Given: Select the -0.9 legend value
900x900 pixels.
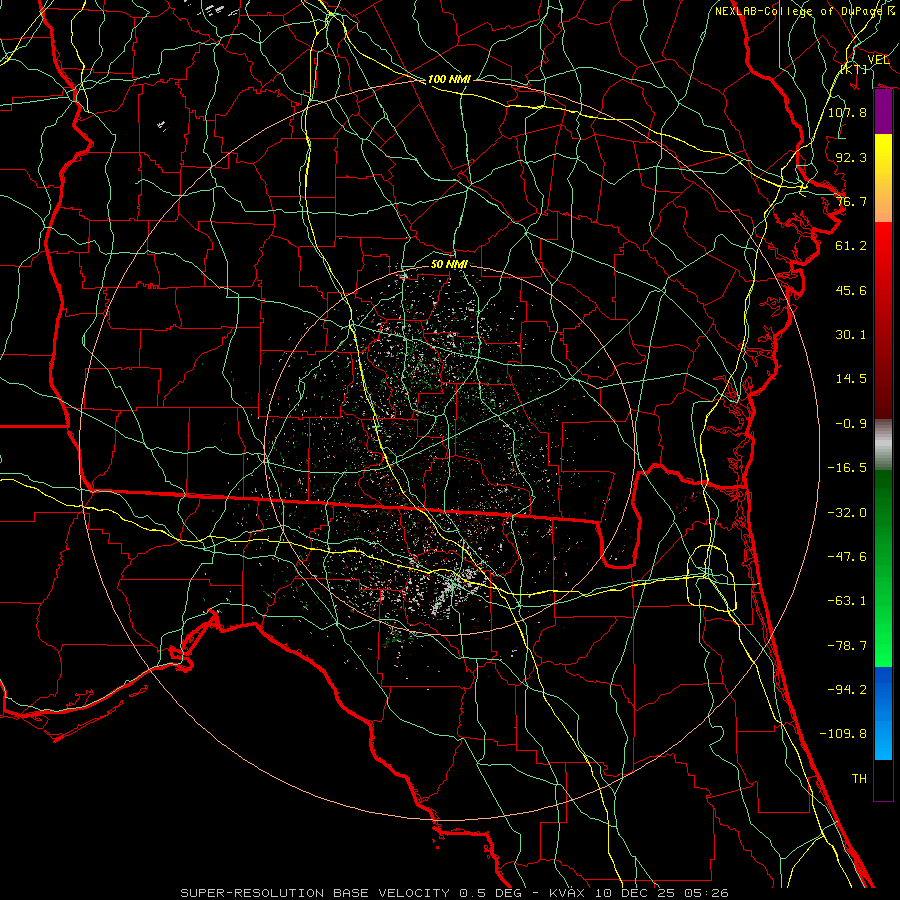Looking at the screenshot, I should tap(851, 424).
